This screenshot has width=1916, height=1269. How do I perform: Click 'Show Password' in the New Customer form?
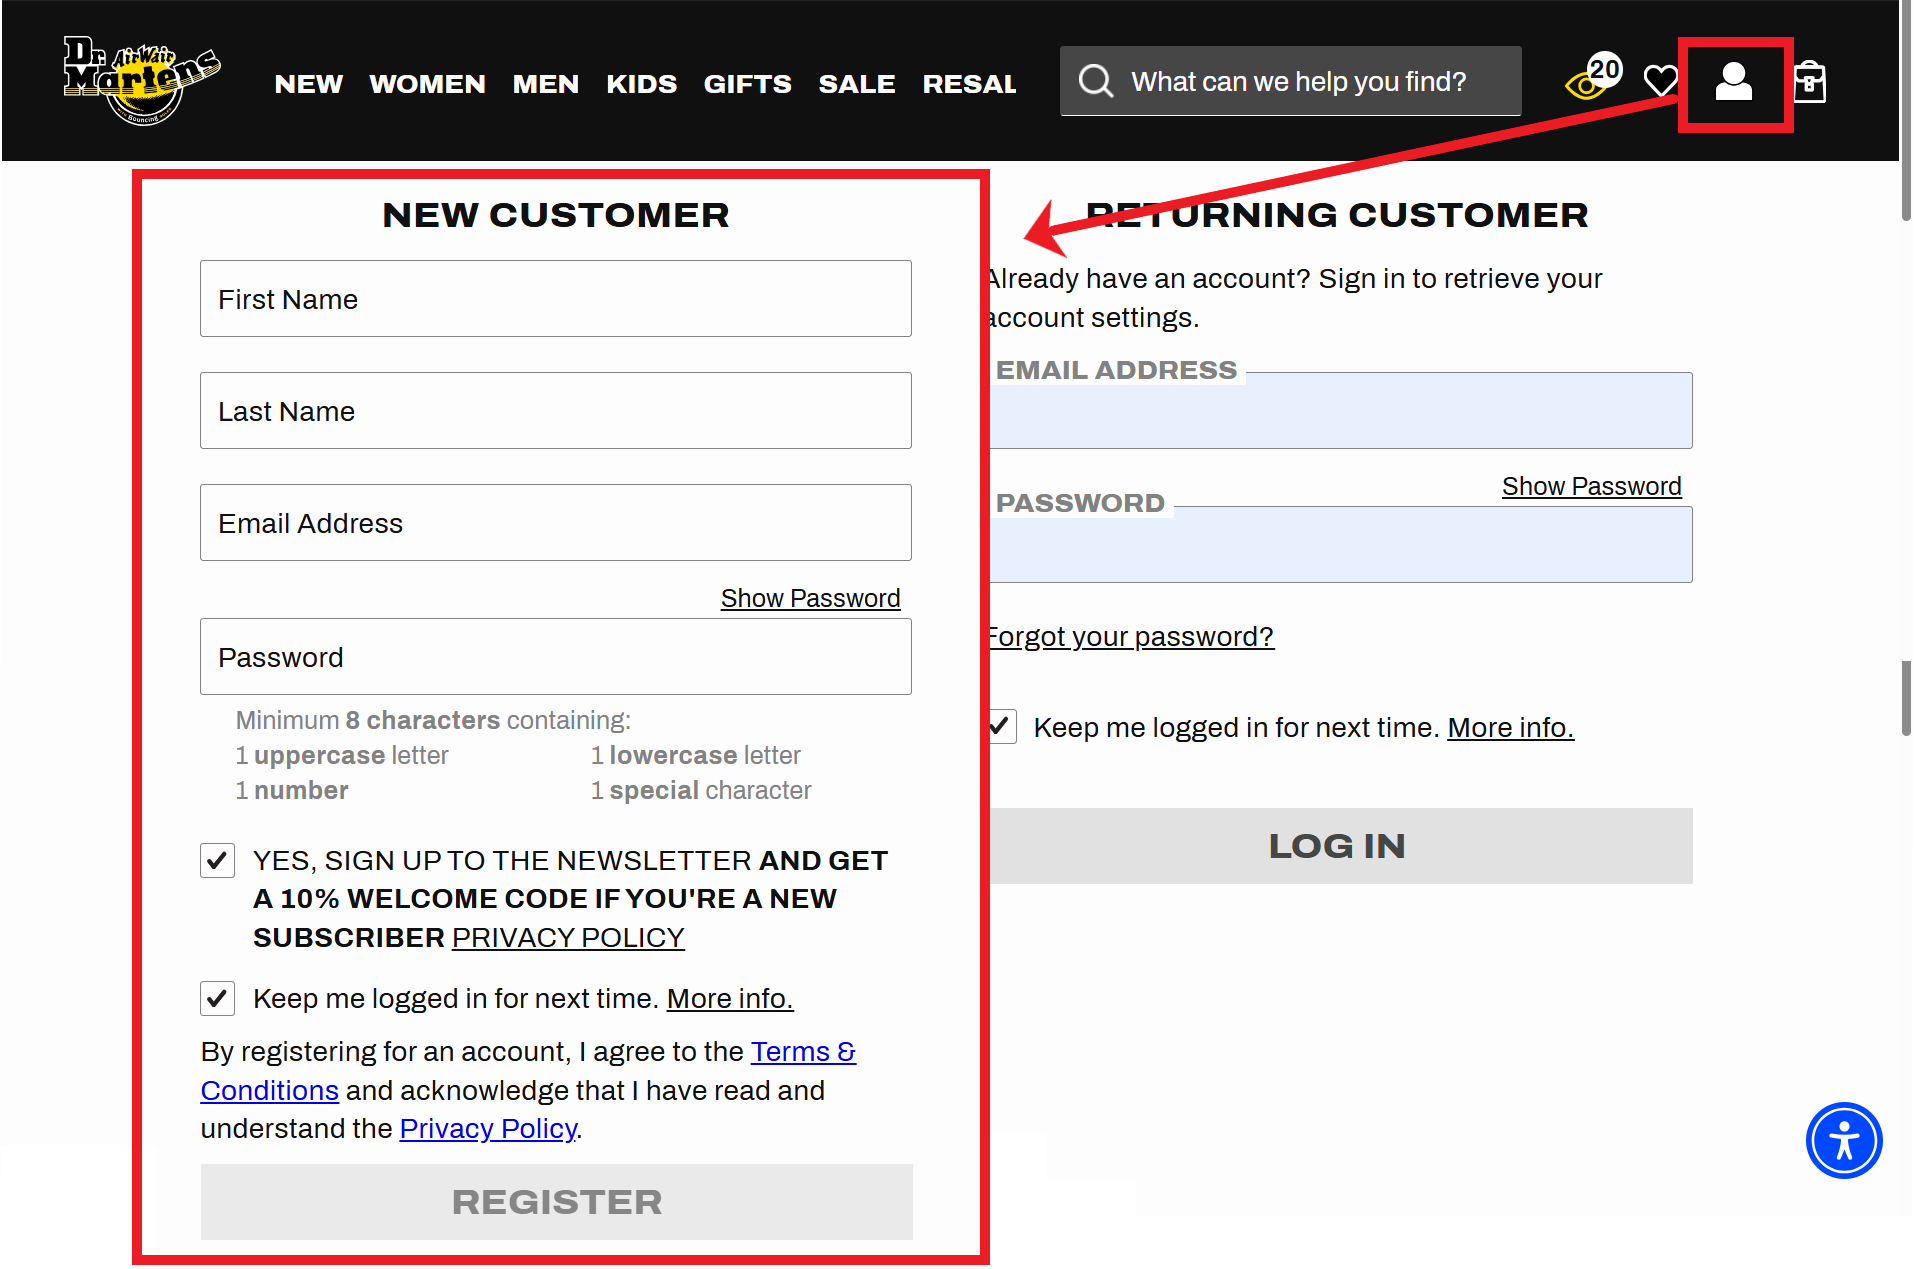click(x=810, y=598)
